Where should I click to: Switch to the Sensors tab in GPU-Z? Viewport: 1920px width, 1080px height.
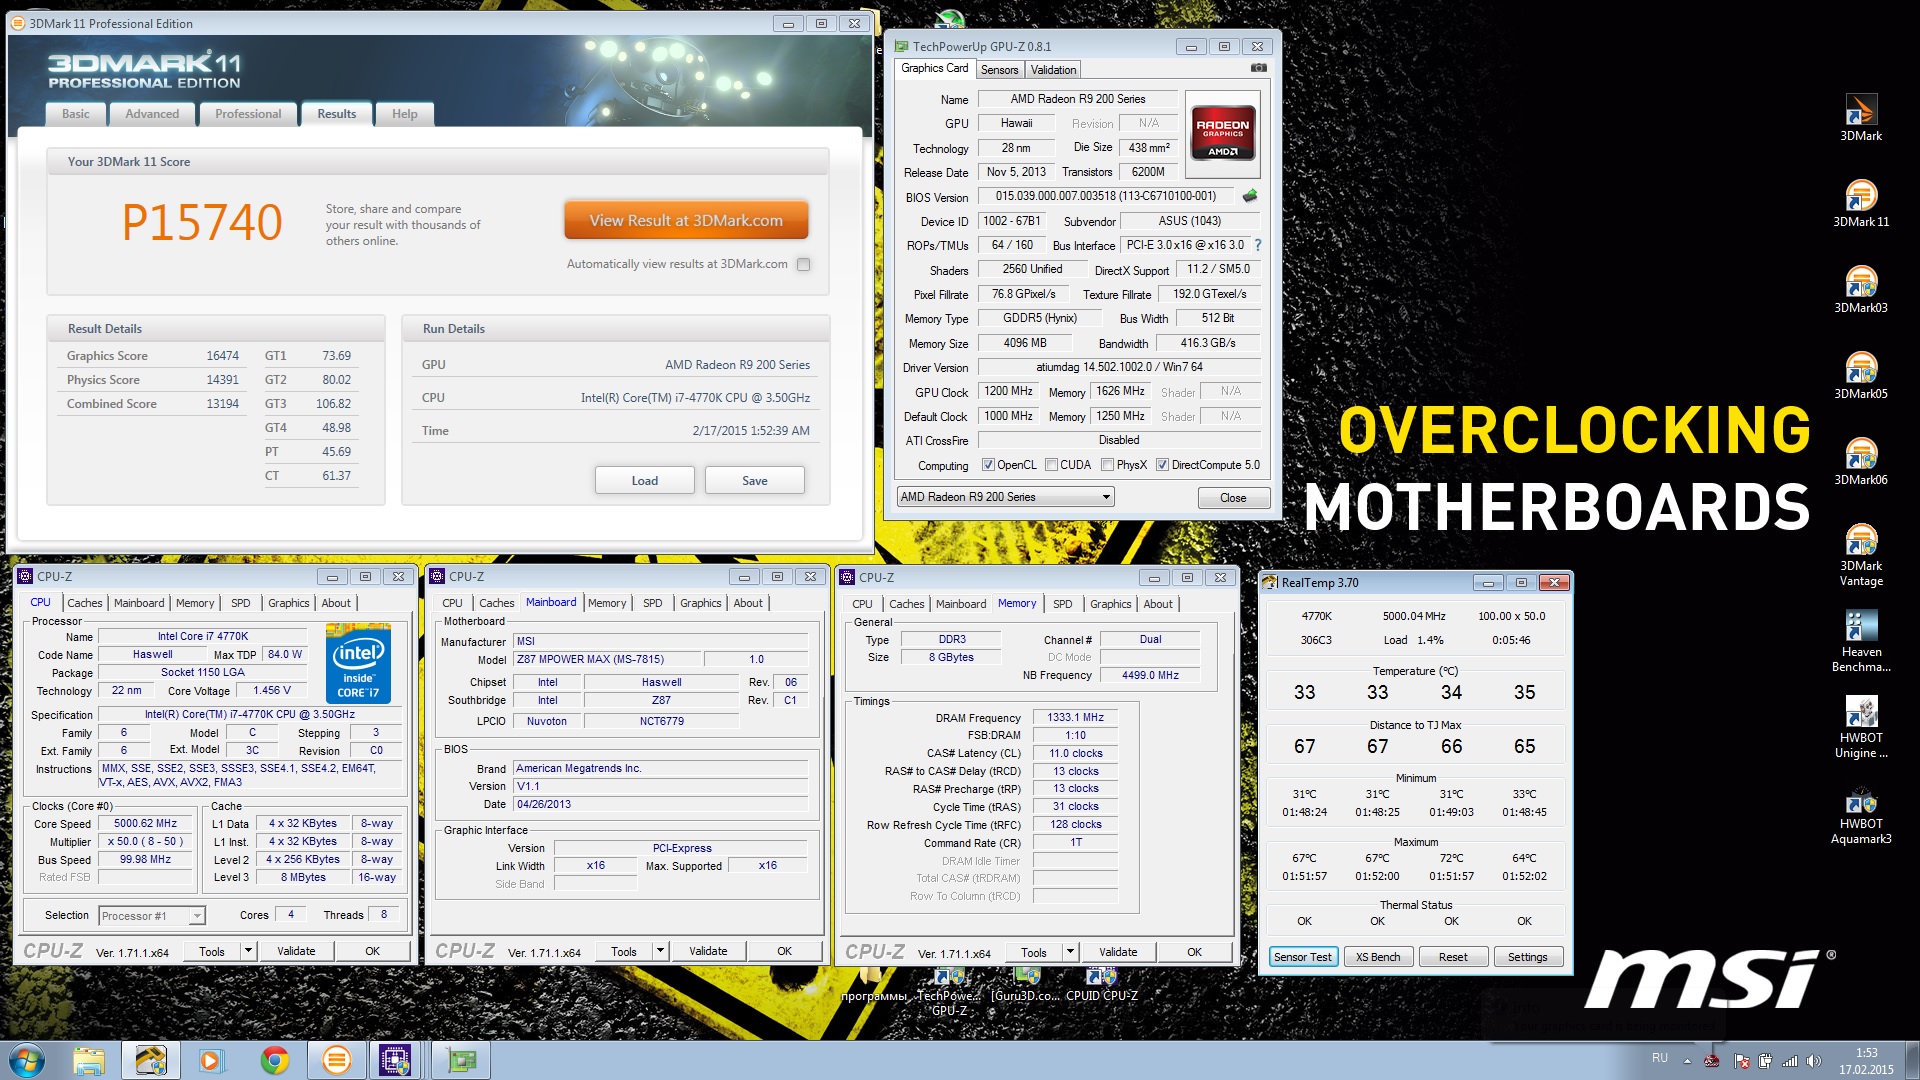coord(999,69)
